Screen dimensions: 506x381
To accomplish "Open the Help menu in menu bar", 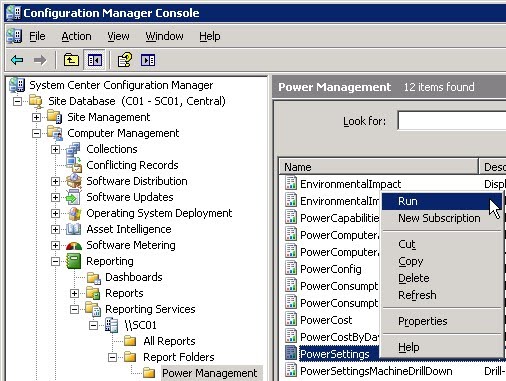I will tap(210, 36).
